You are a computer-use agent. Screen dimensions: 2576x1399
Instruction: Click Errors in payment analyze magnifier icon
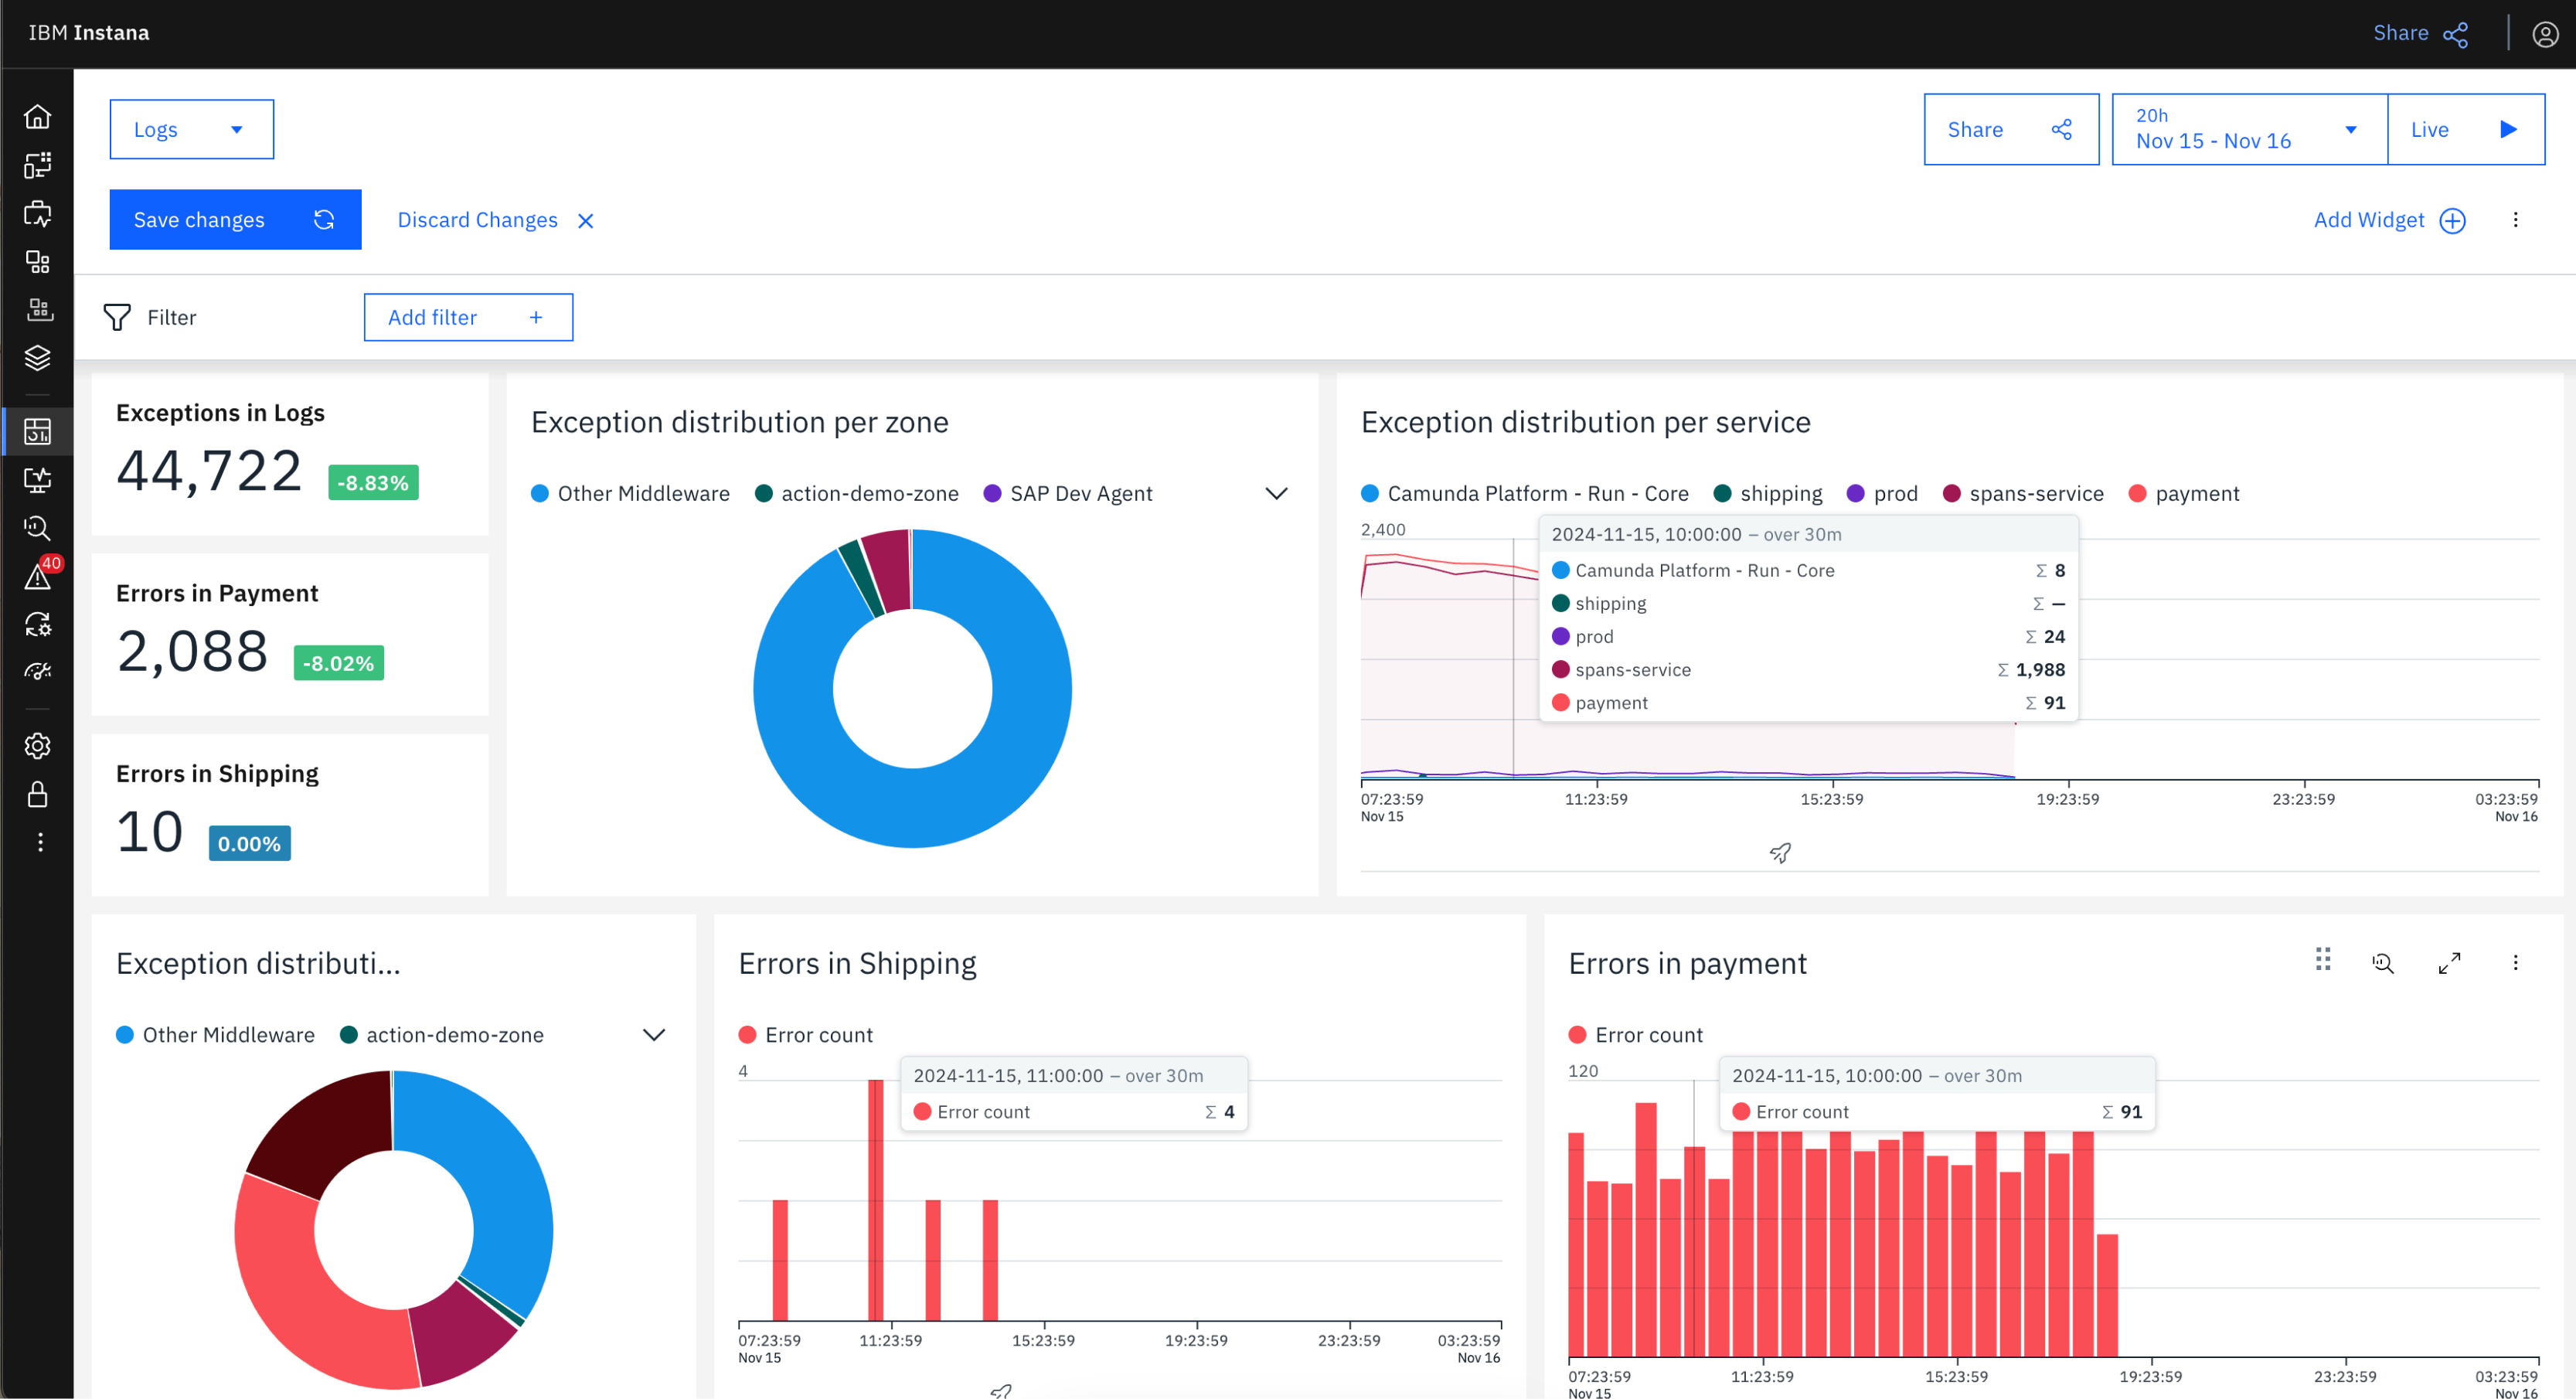pos(2384,963)
